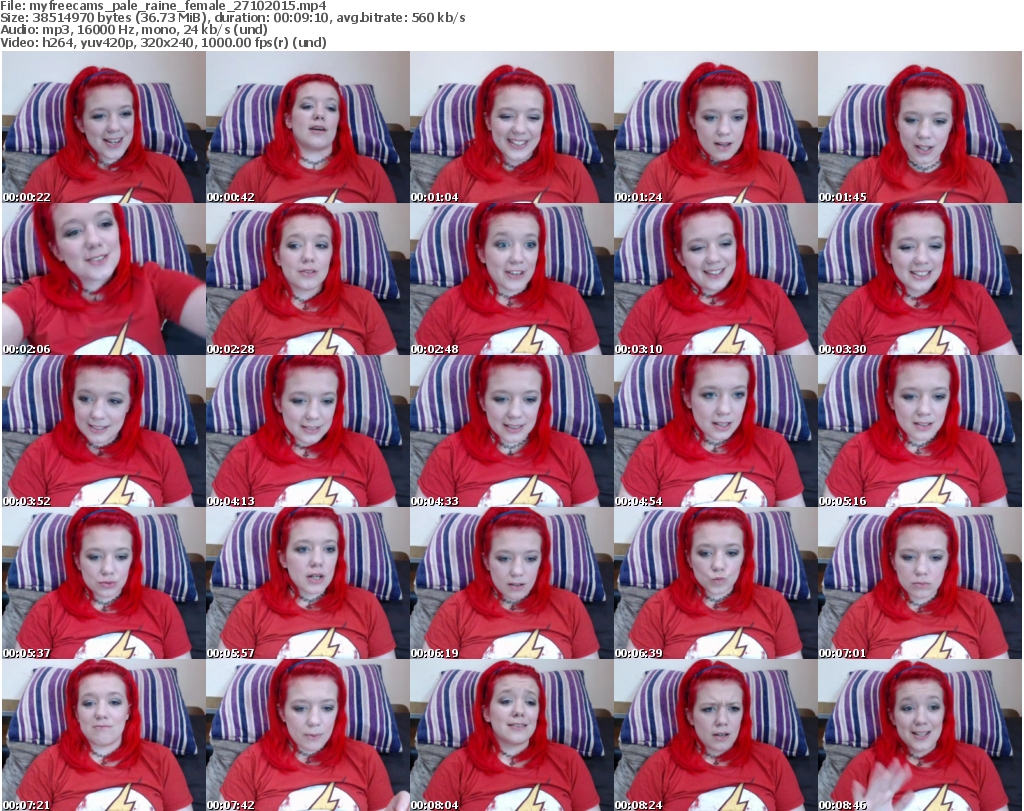This screenshot has width=1024, height=811.
Task: Select the thumbnail stamped 00:00:22
Action: point(104,127)
